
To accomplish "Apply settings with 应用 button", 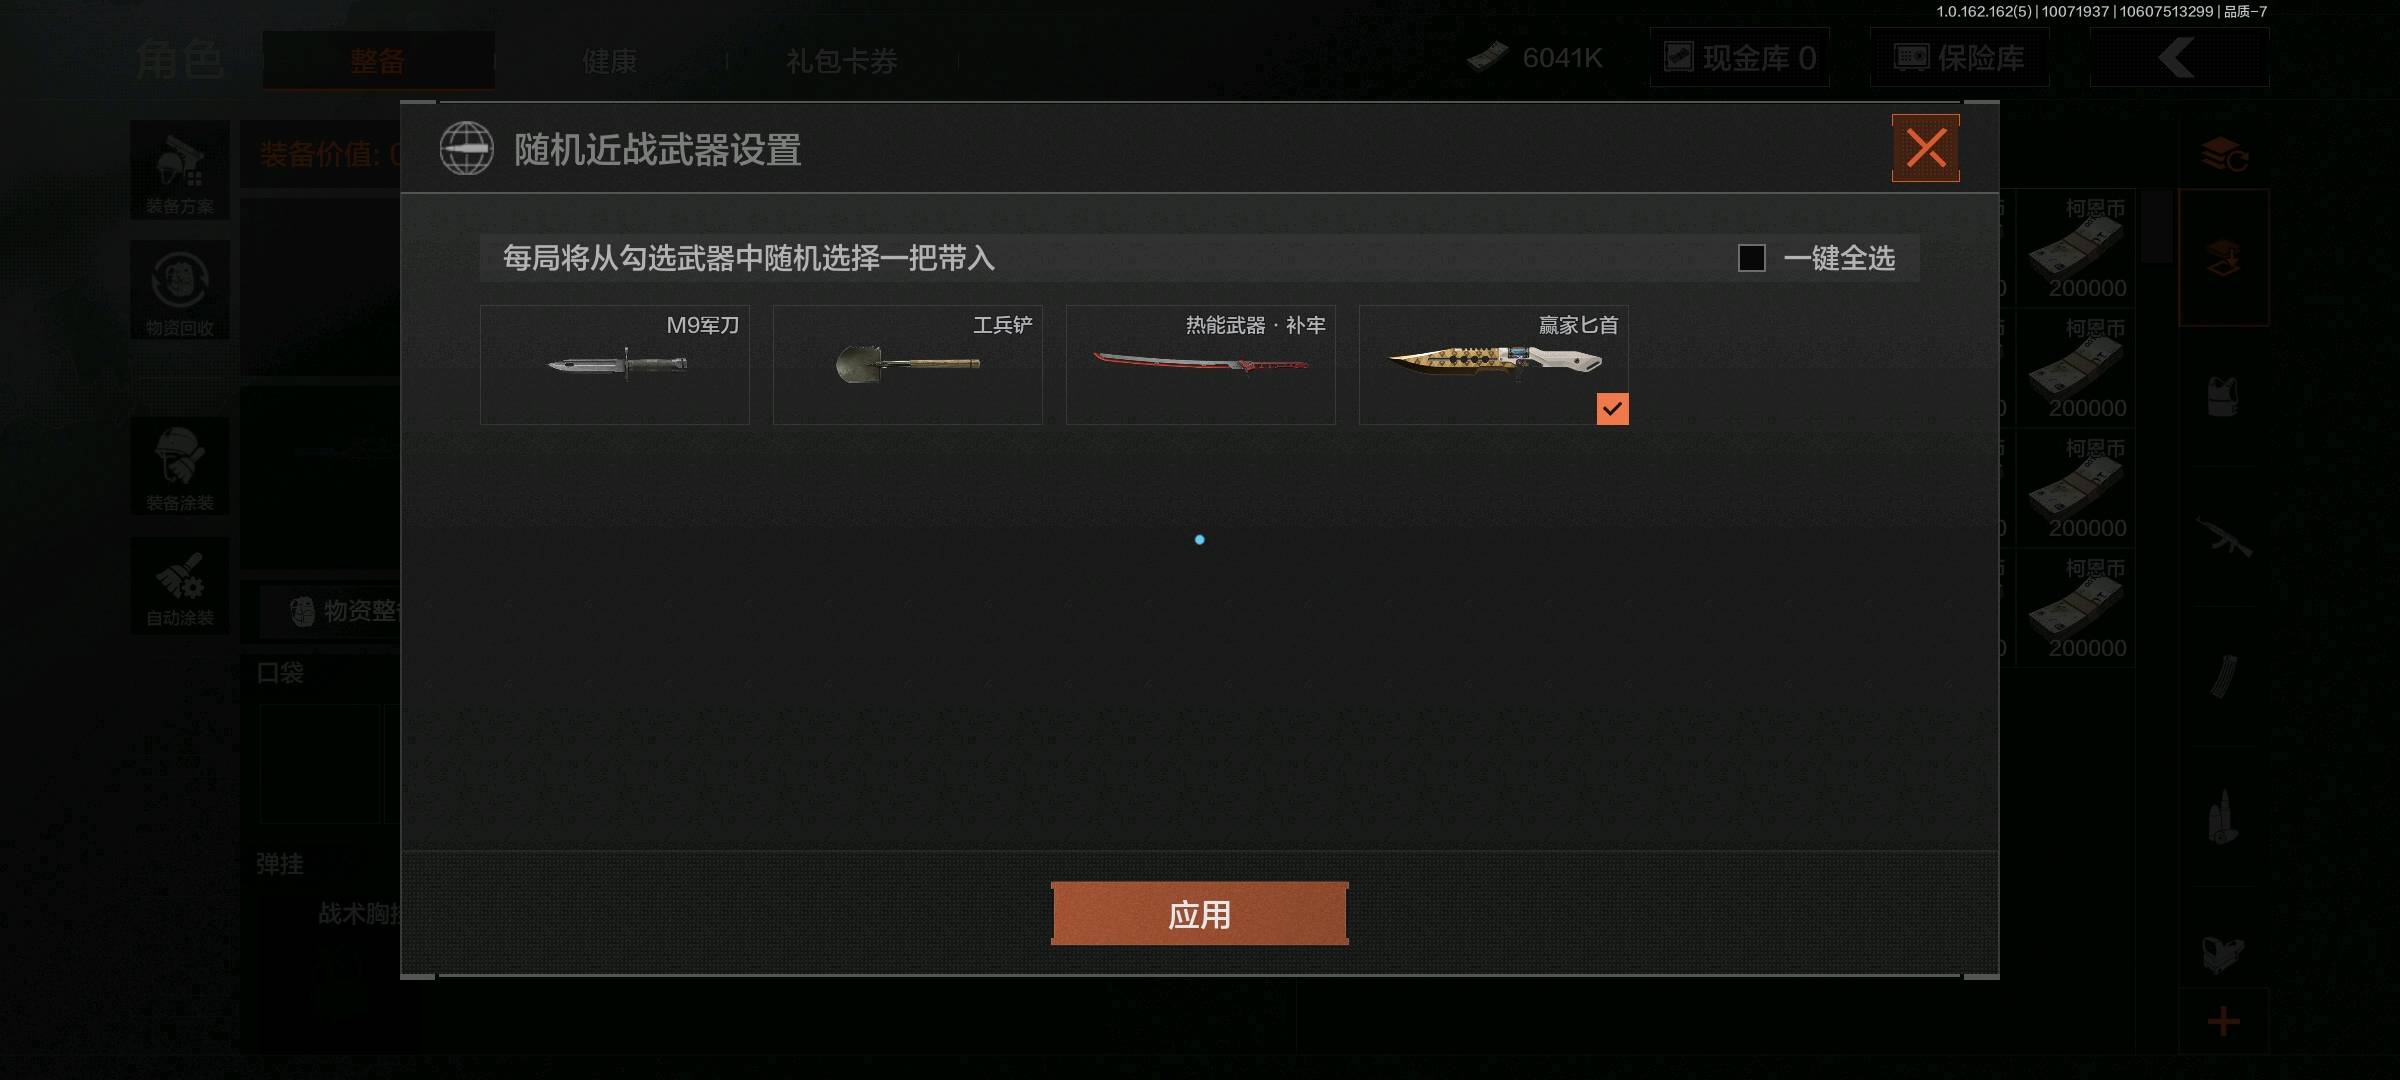I will point(1200,914).
